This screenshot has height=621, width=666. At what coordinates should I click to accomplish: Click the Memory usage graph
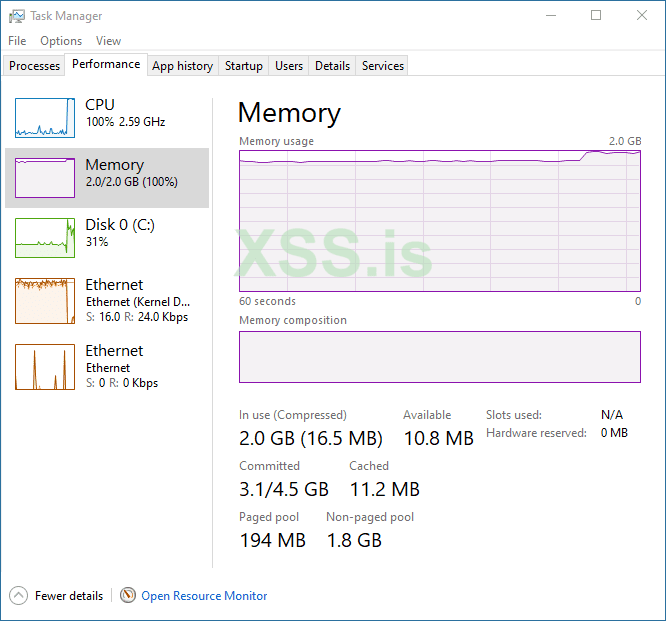tap(440, 220)
